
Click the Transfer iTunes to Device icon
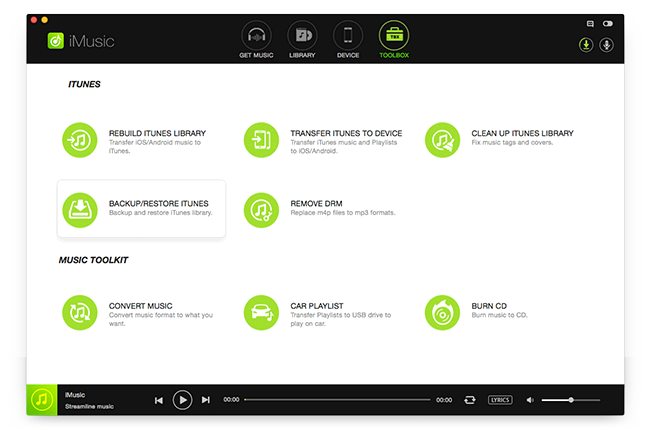261,140
